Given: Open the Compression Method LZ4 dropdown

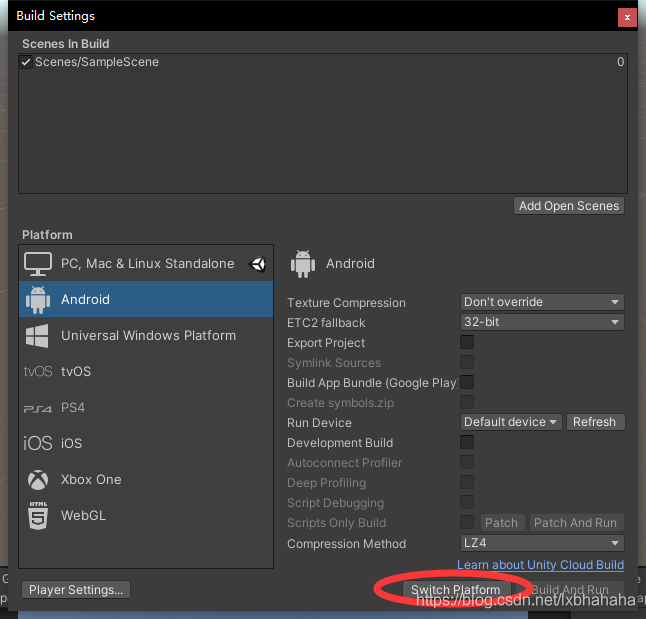Looking at the screenshot, I should (x=542, y=543).
